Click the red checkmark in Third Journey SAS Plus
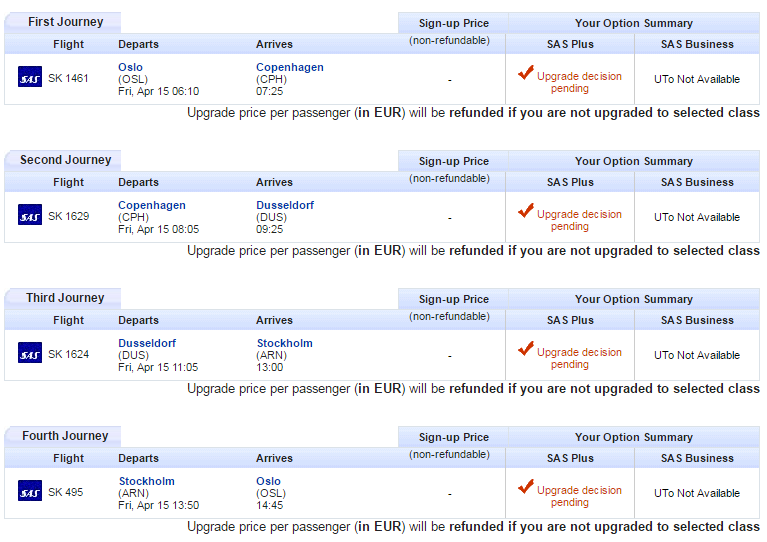This screenshot has width=767, height=542. pos(526,349)
